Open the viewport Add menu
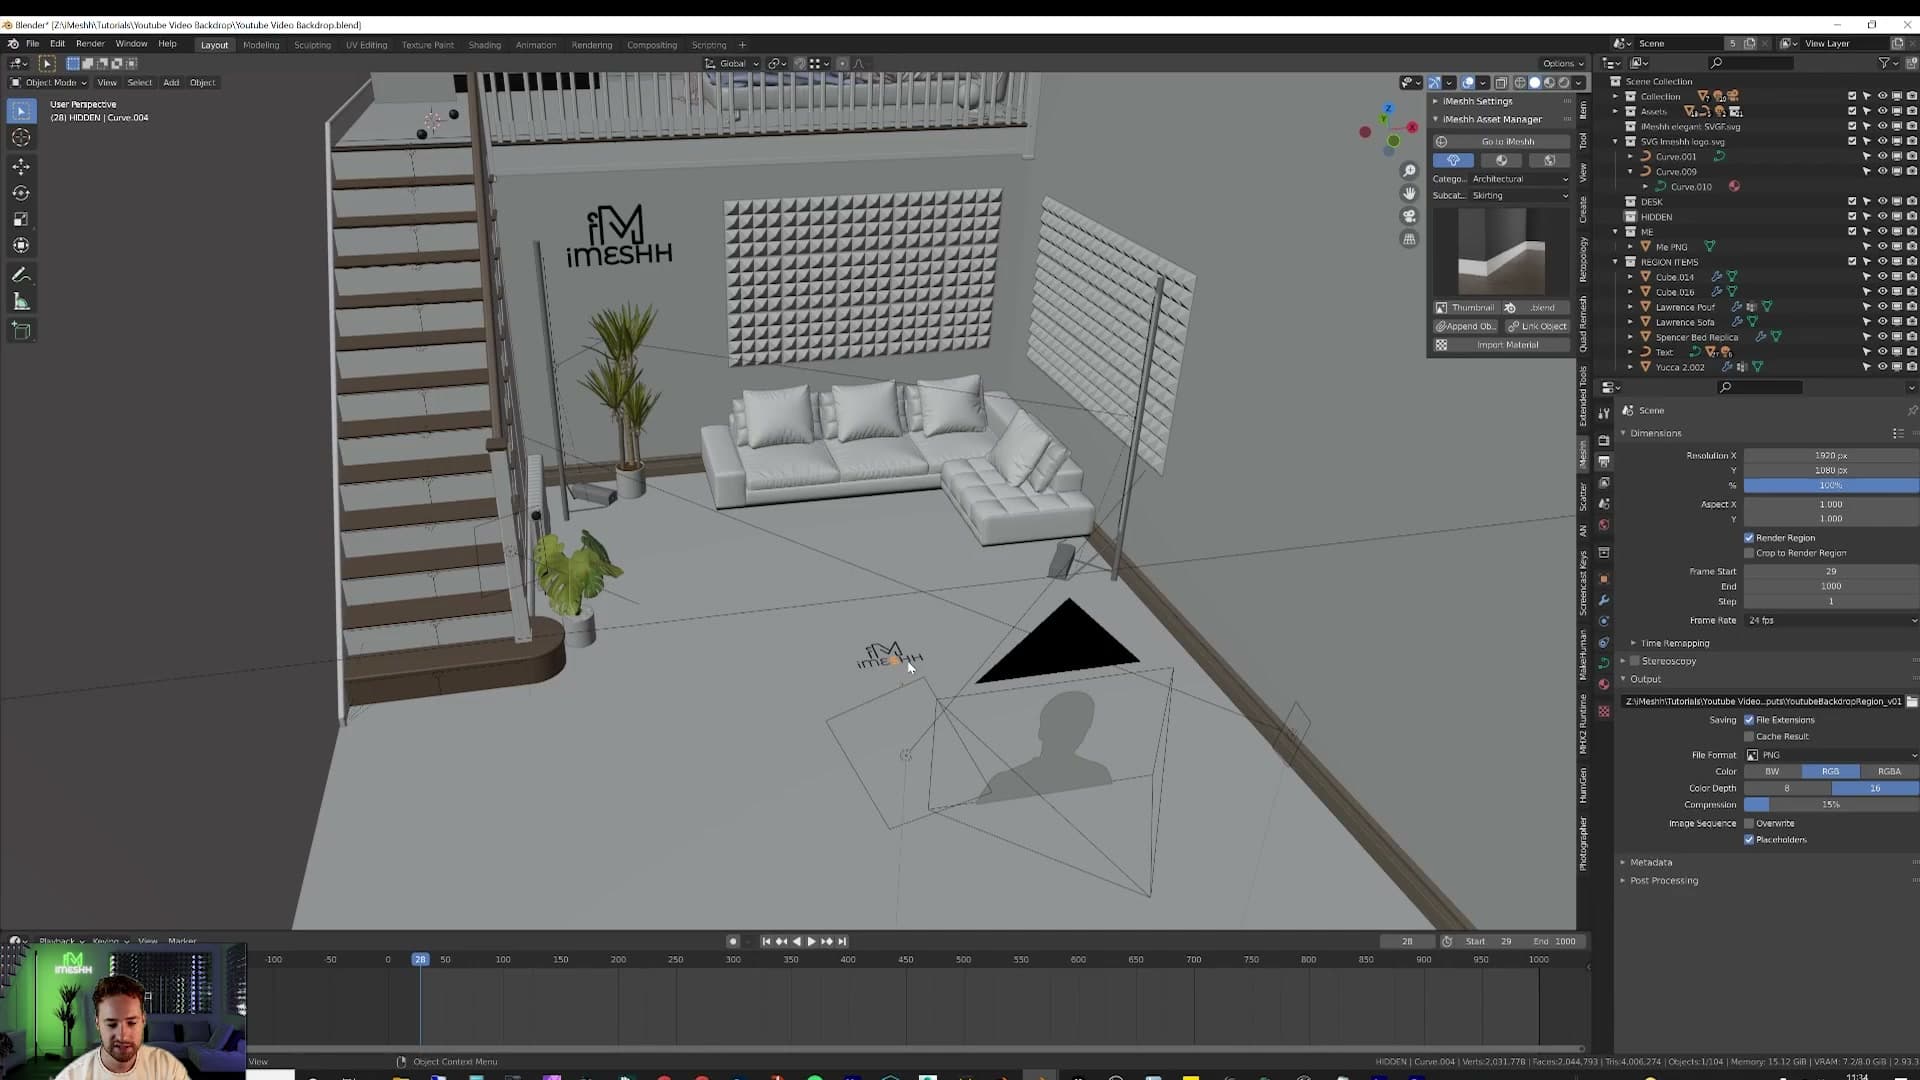 pyautogui.click(x=171, y=83)
